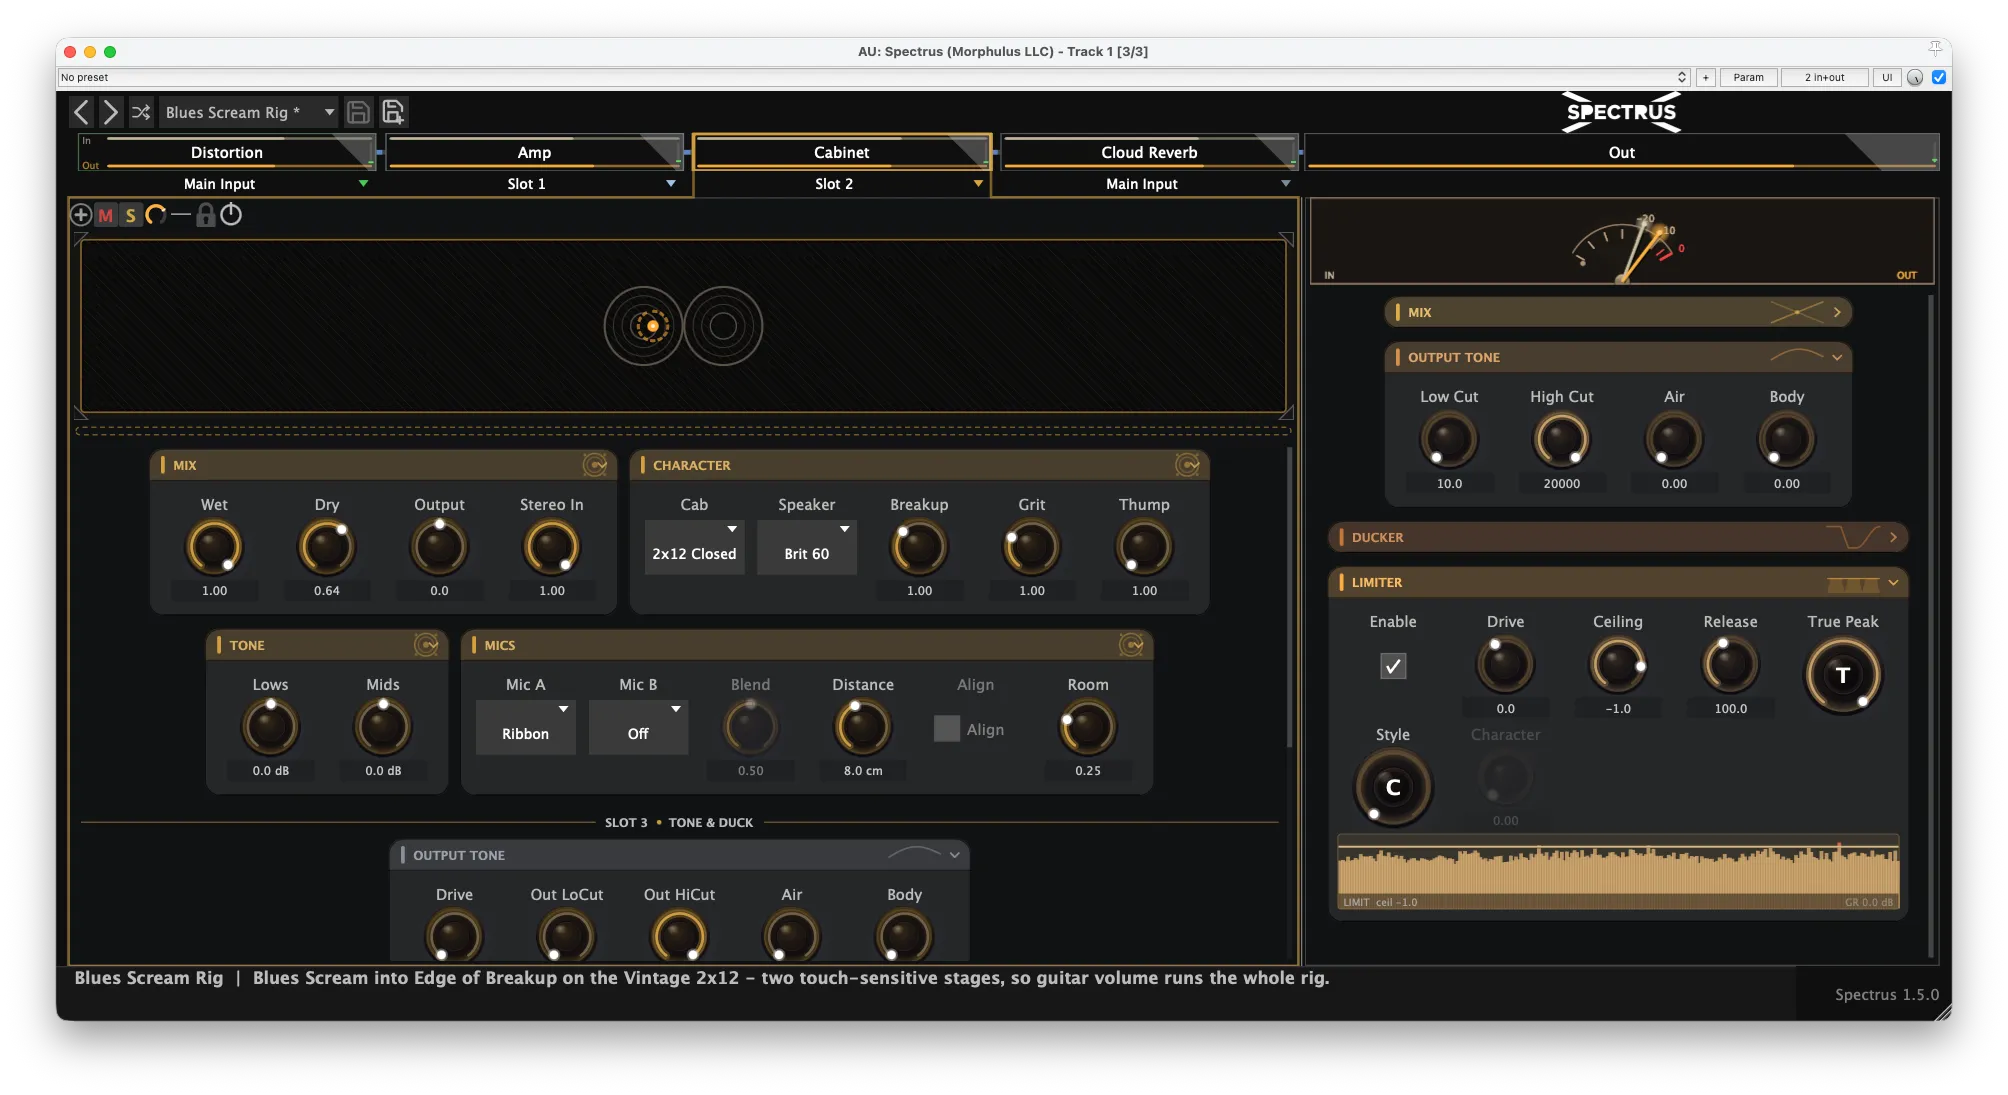This screenshot has height=1095, width=2008.
Task: Open the Cab 2x12 Closed dropdown
Action: click(x=694, y=547)
